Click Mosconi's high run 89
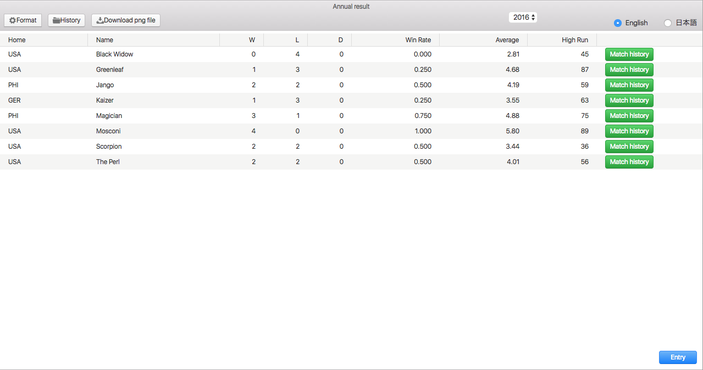703x370 pixels. [x=584, y=131]
